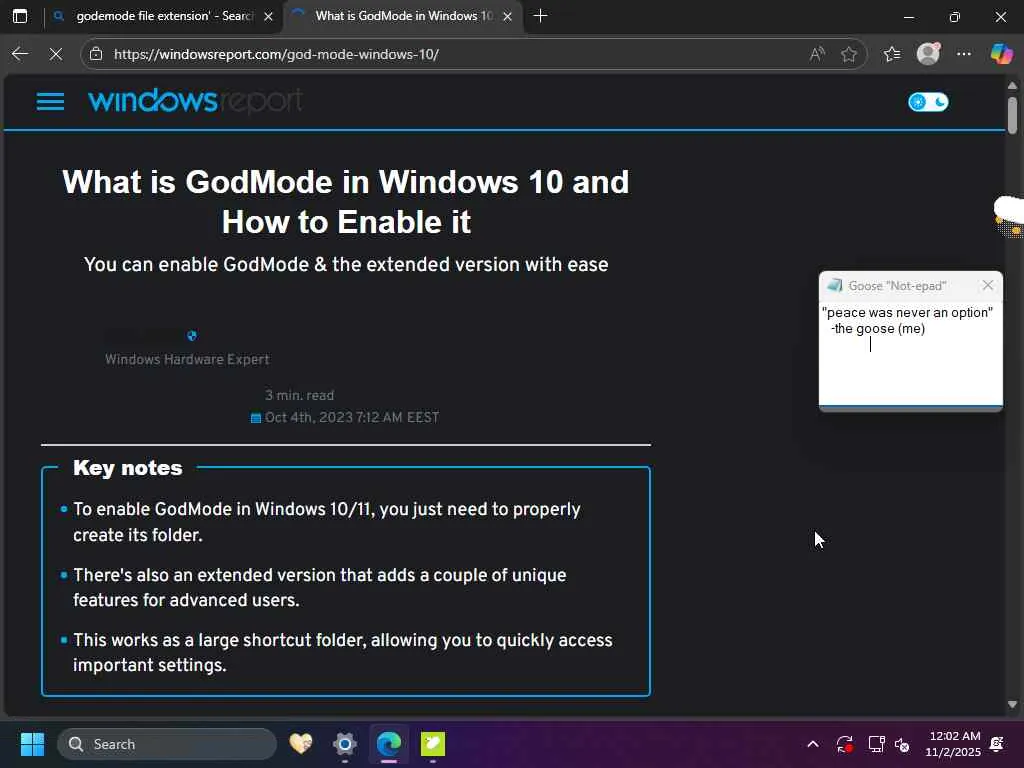Click the 'Key notes' heading
1024x768 pixels.
[128, 468]
